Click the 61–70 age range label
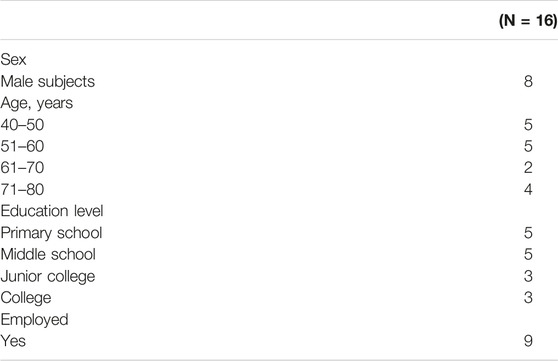The width and height of the screenshot is (558, 361). (22, 168)
